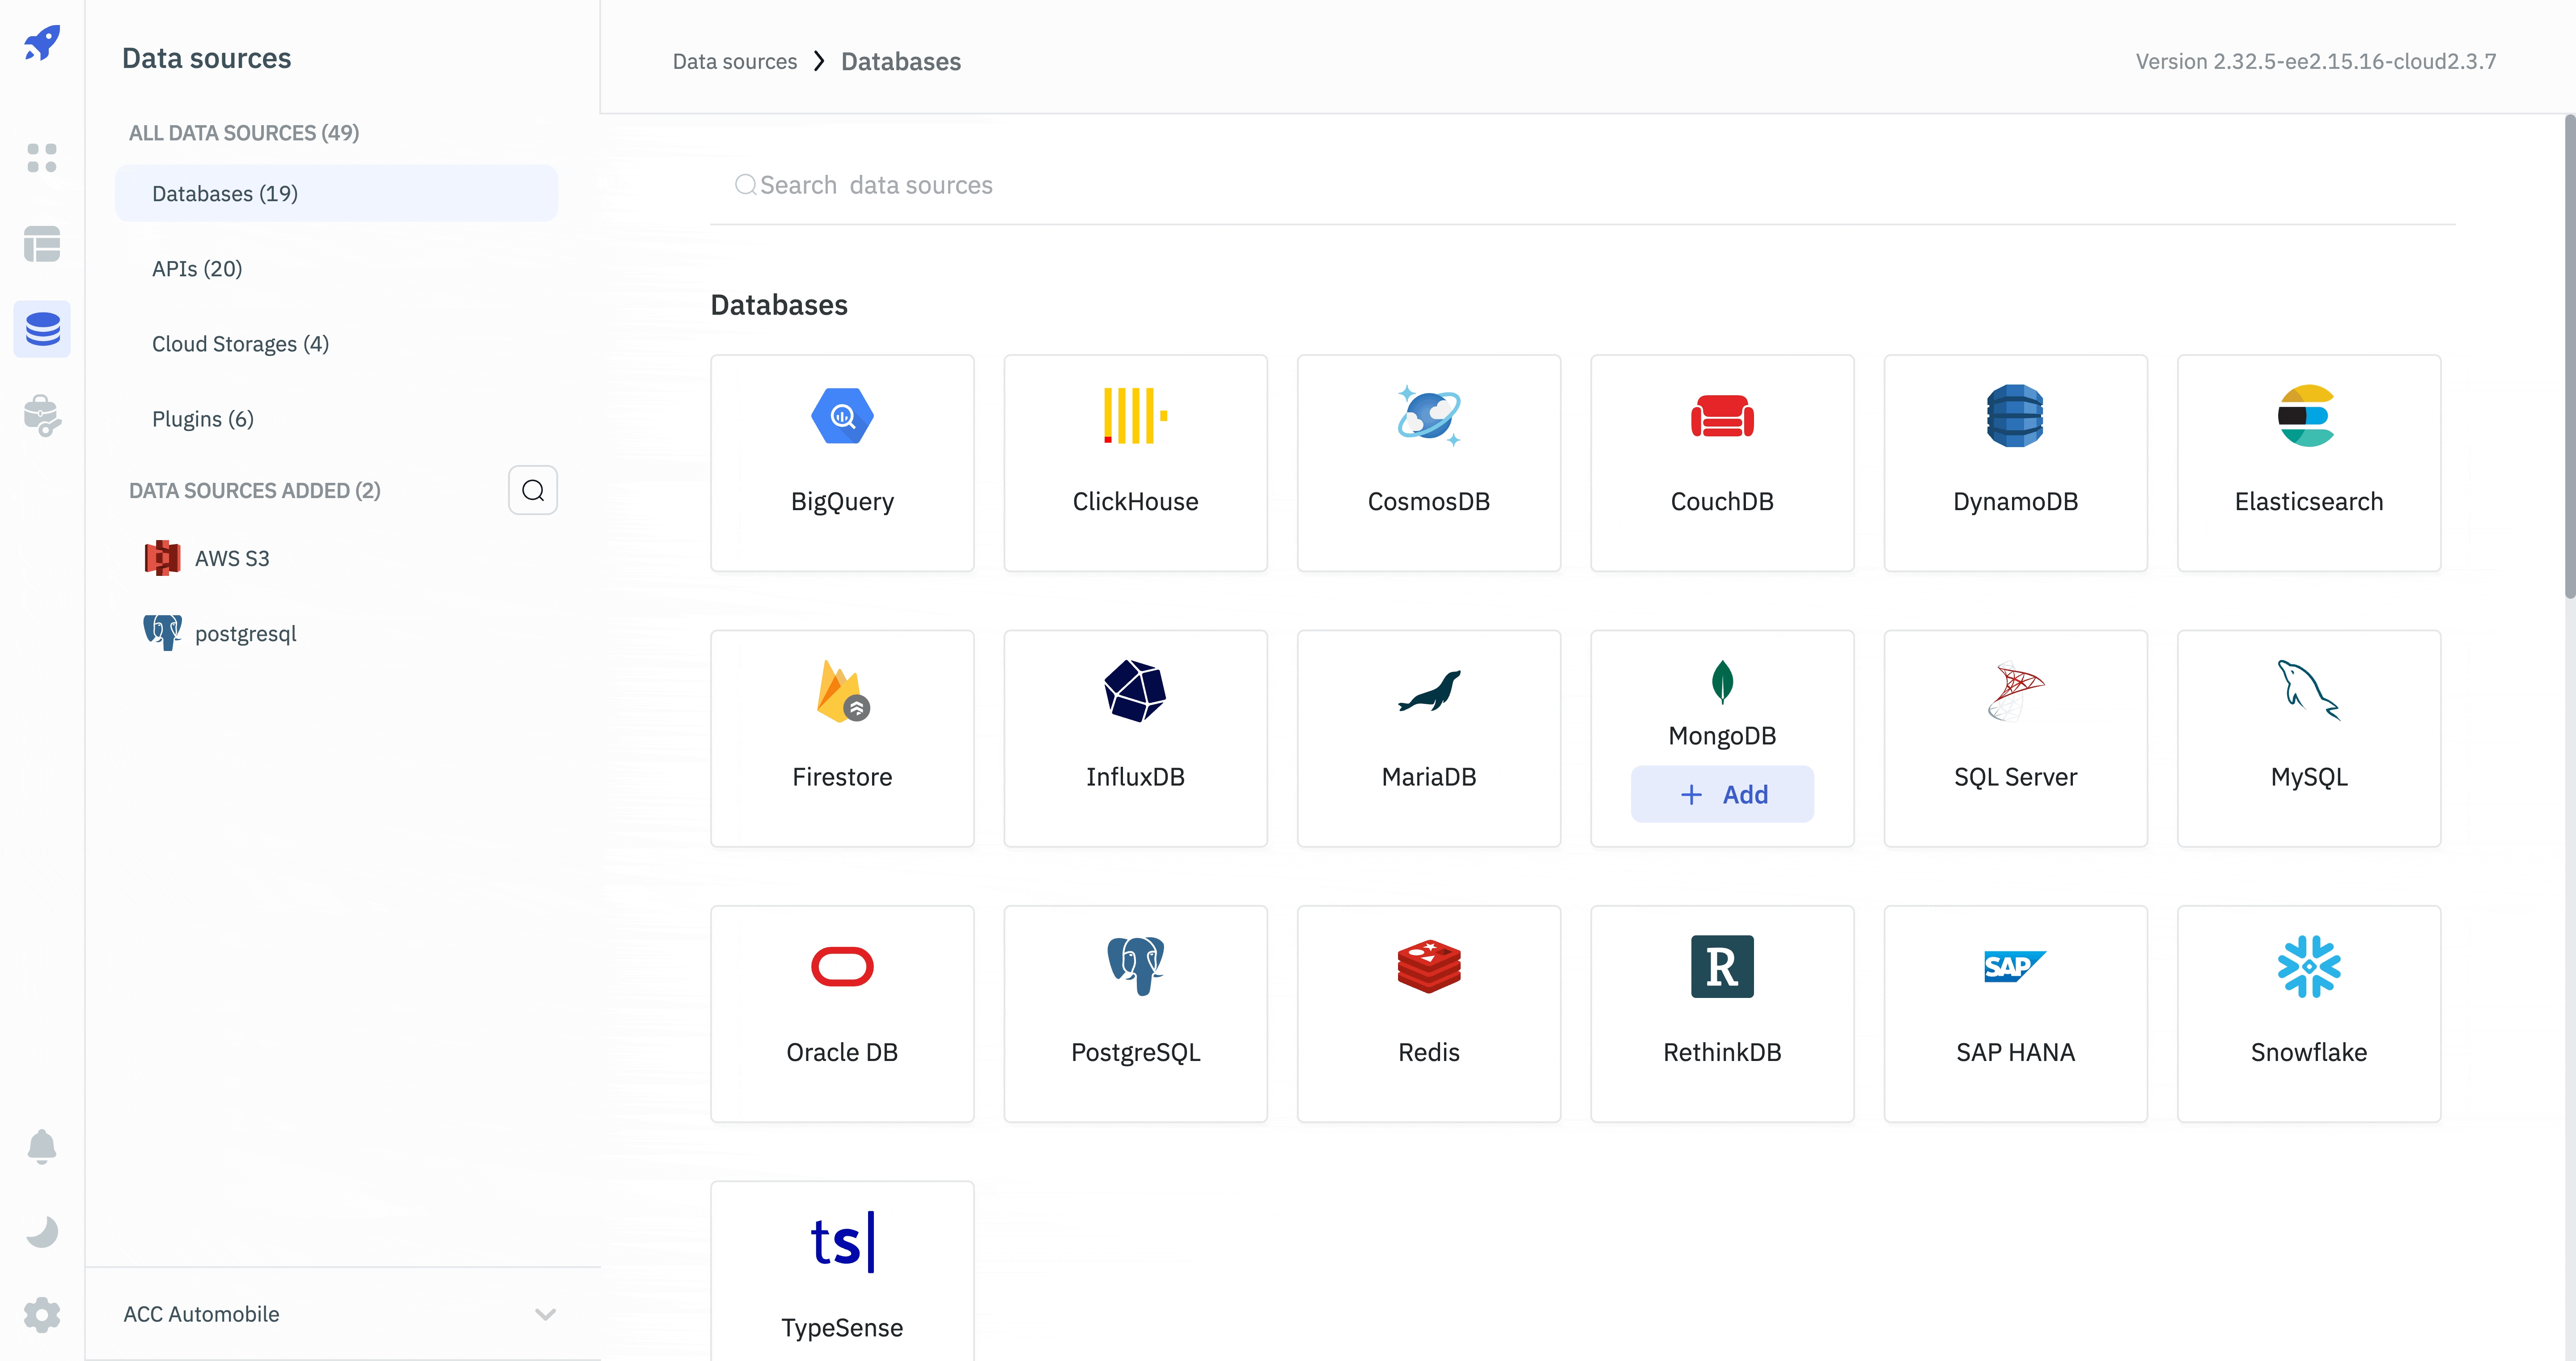Click the Add button for MongoDB
The height and width of the screenshot is (1361, 2576).
point(1721,794)
